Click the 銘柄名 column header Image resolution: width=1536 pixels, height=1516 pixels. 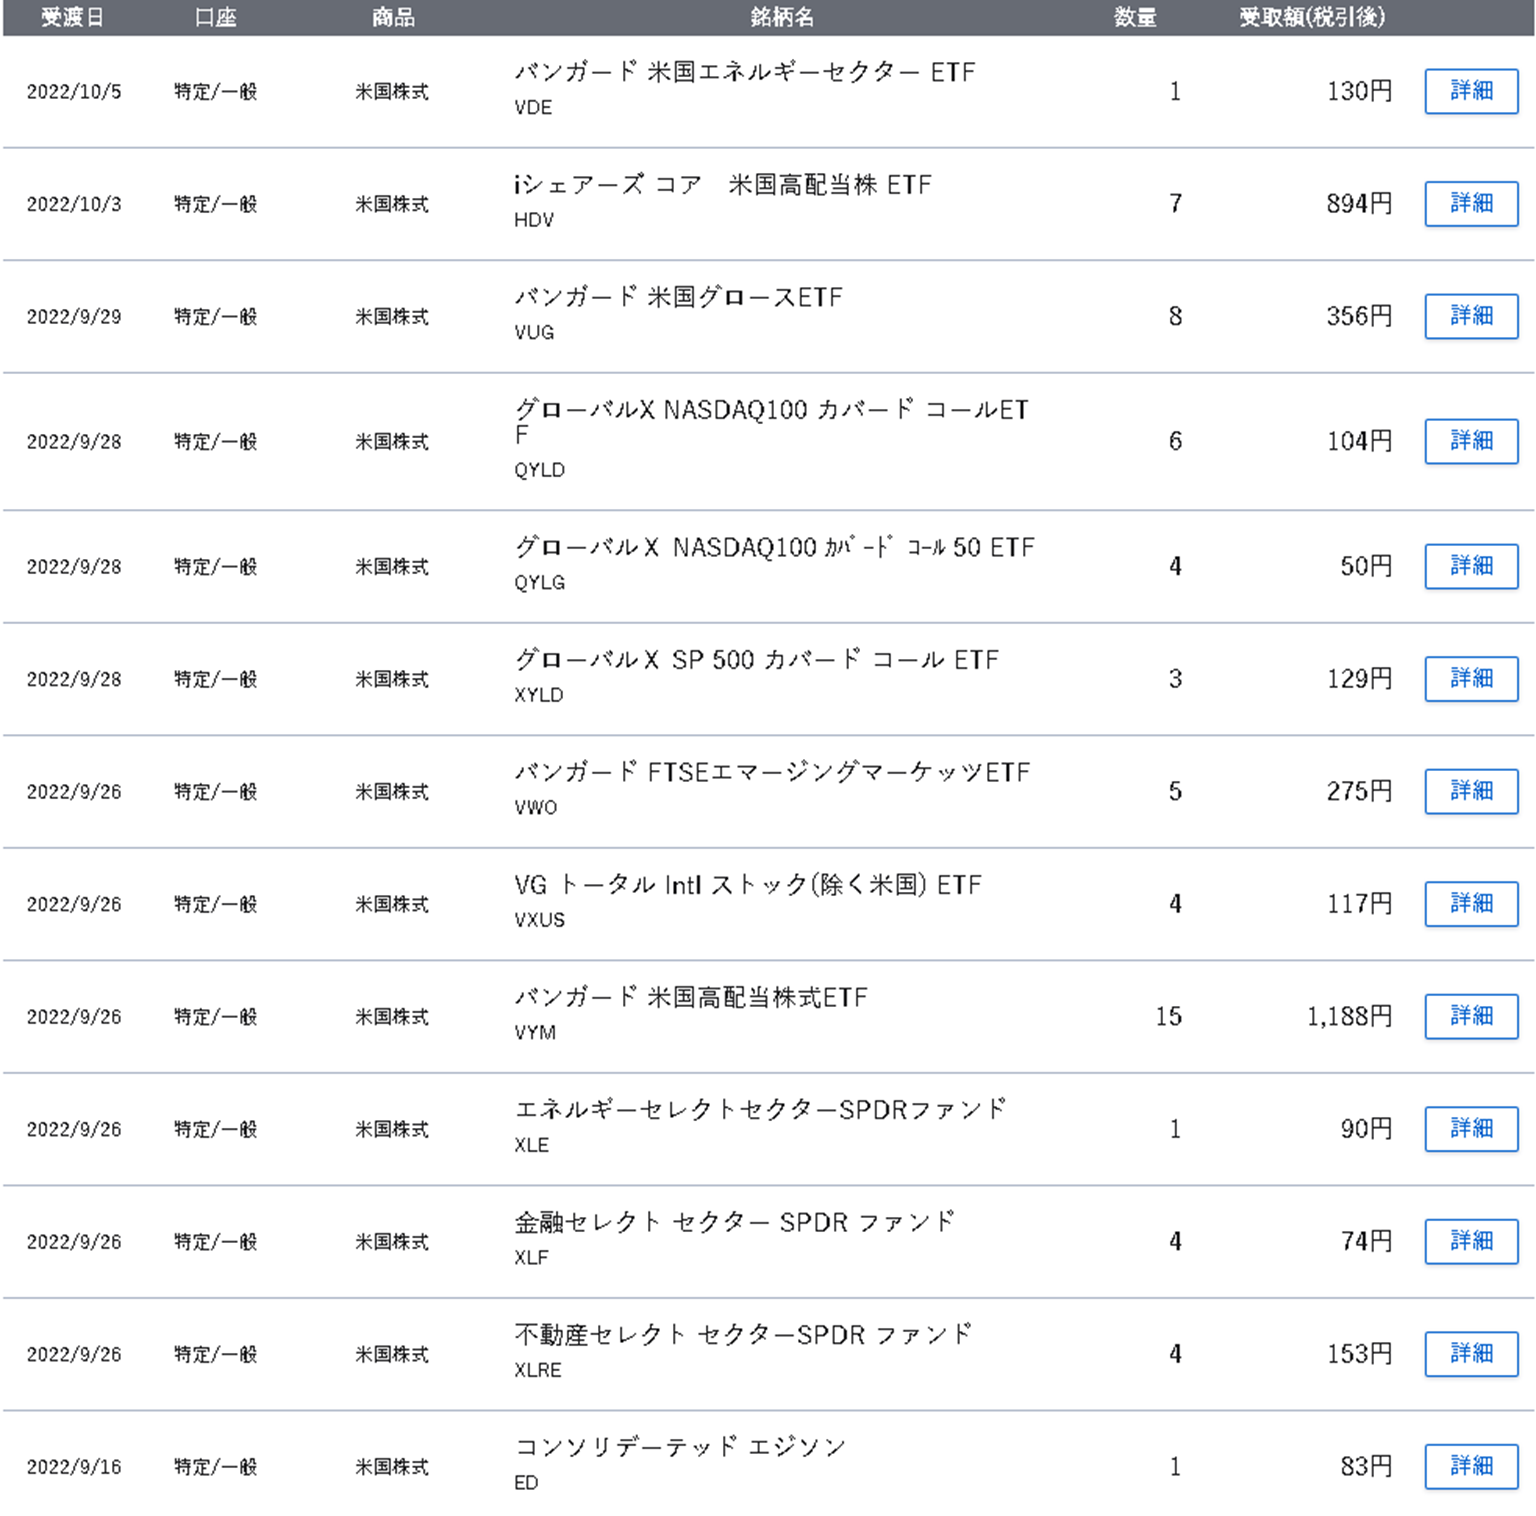pos(781,17)
